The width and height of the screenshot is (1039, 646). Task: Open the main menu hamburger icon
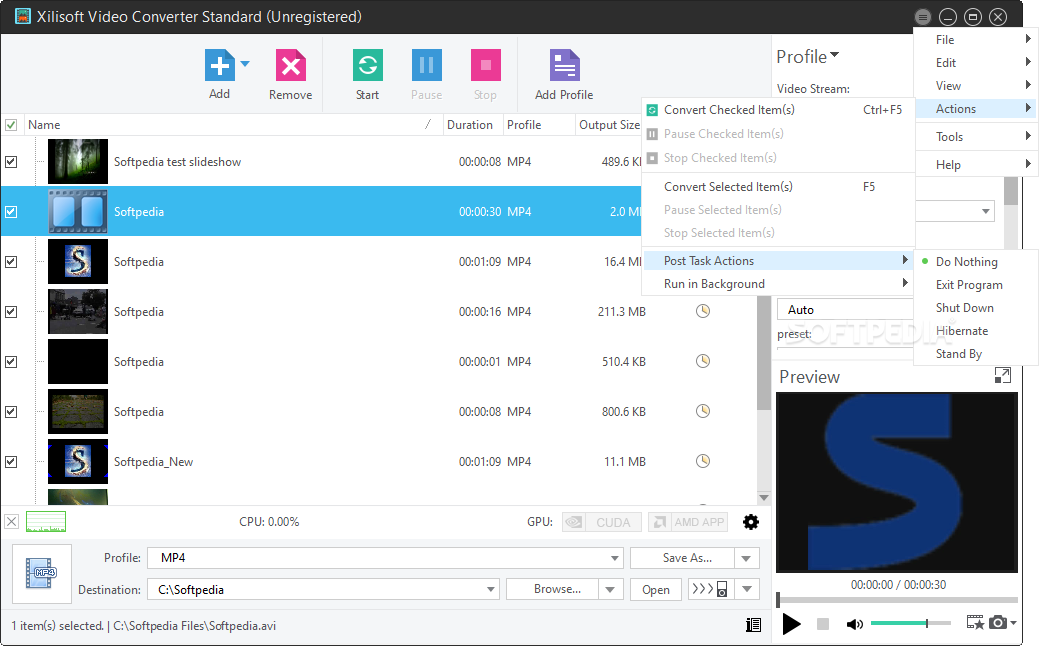922,17
